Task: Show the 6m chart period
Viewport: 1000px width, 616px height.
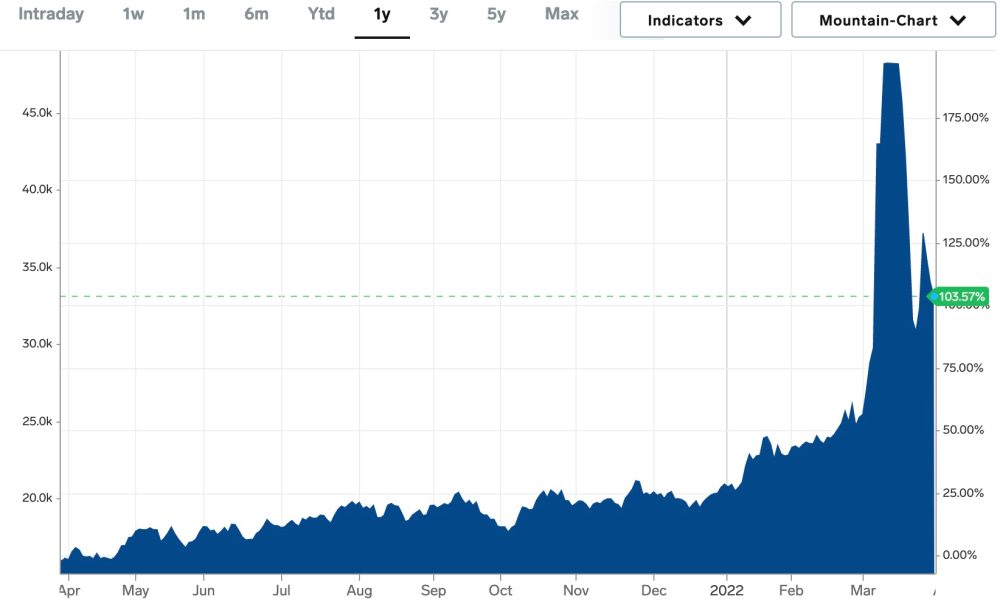Action: tap(256, 15)
